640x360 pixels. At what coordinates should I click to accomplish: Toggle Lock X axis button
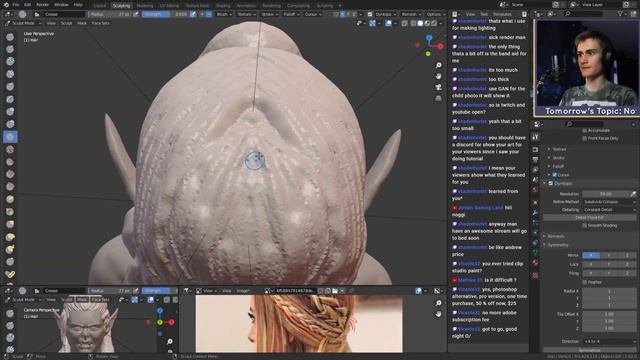[x=591, y=264]
